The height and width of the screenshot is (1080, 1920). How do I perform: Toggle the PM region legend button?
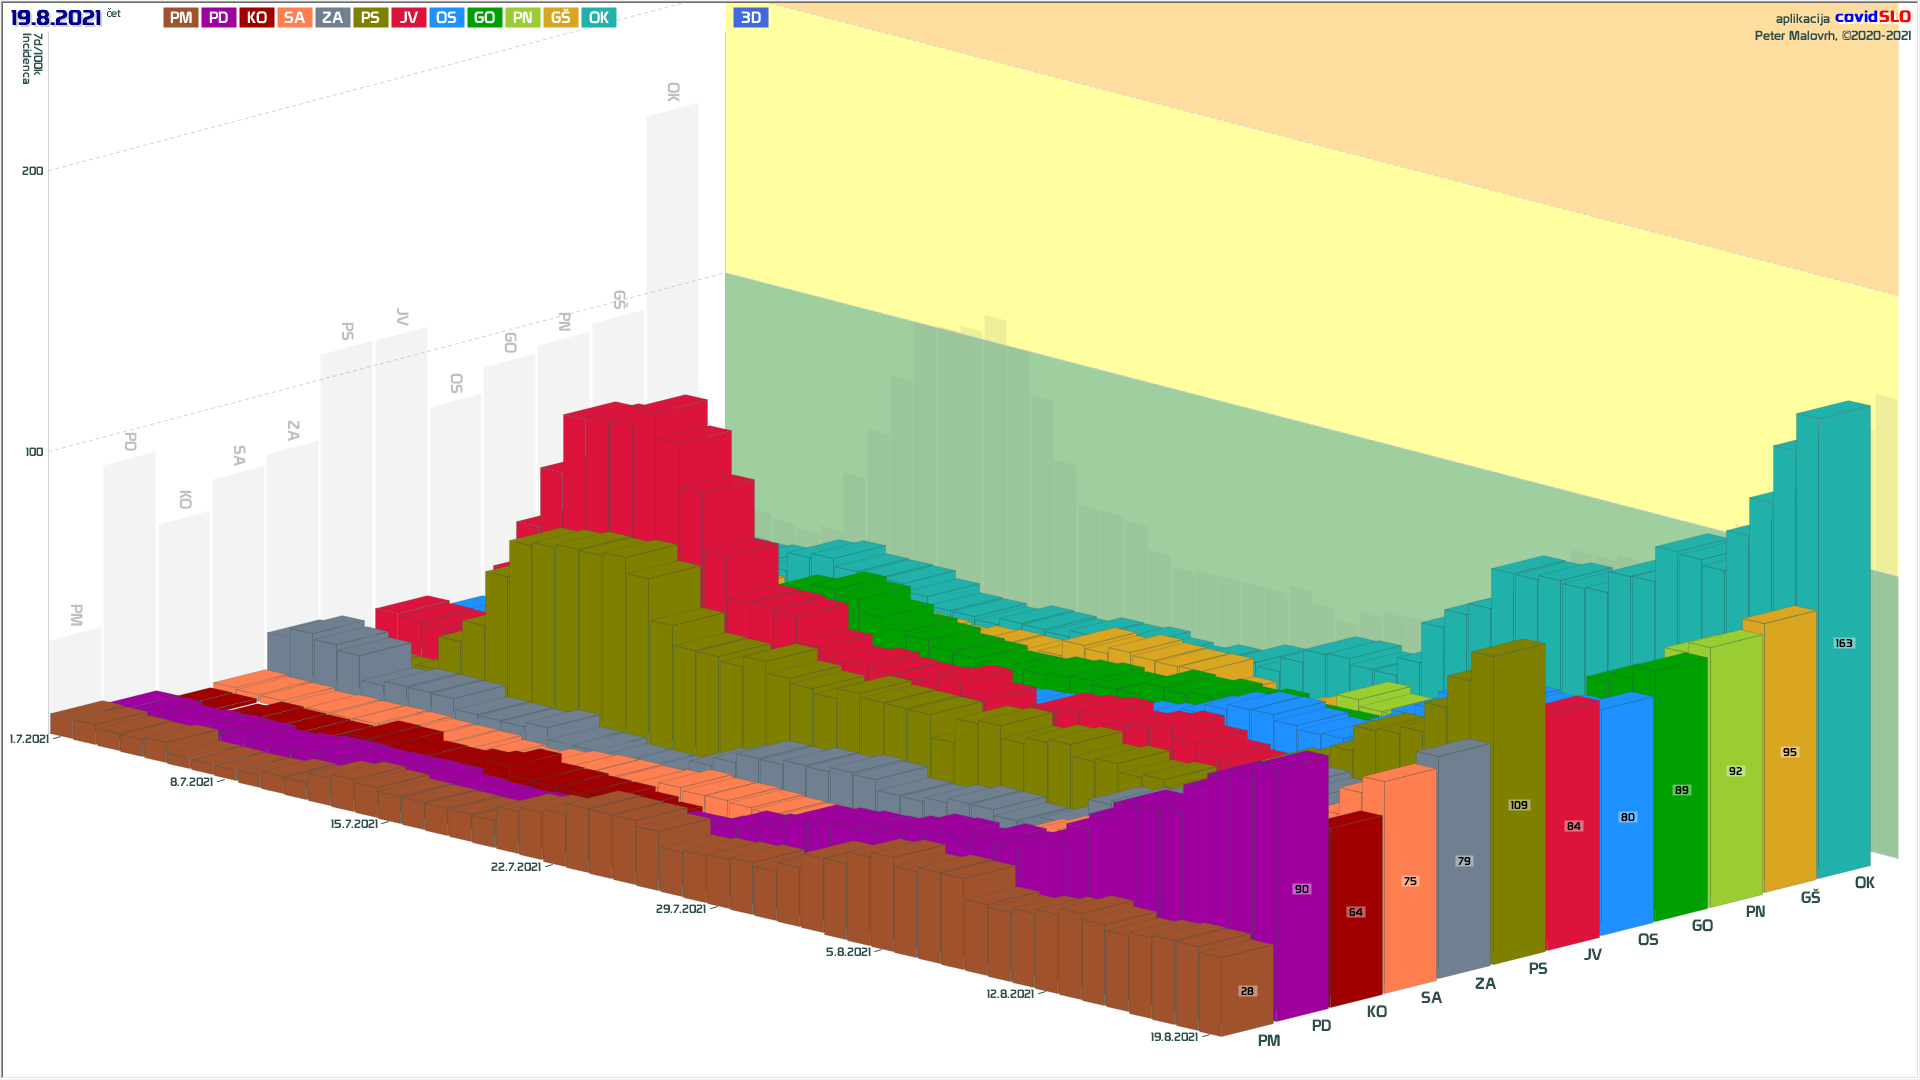(181, 18)
